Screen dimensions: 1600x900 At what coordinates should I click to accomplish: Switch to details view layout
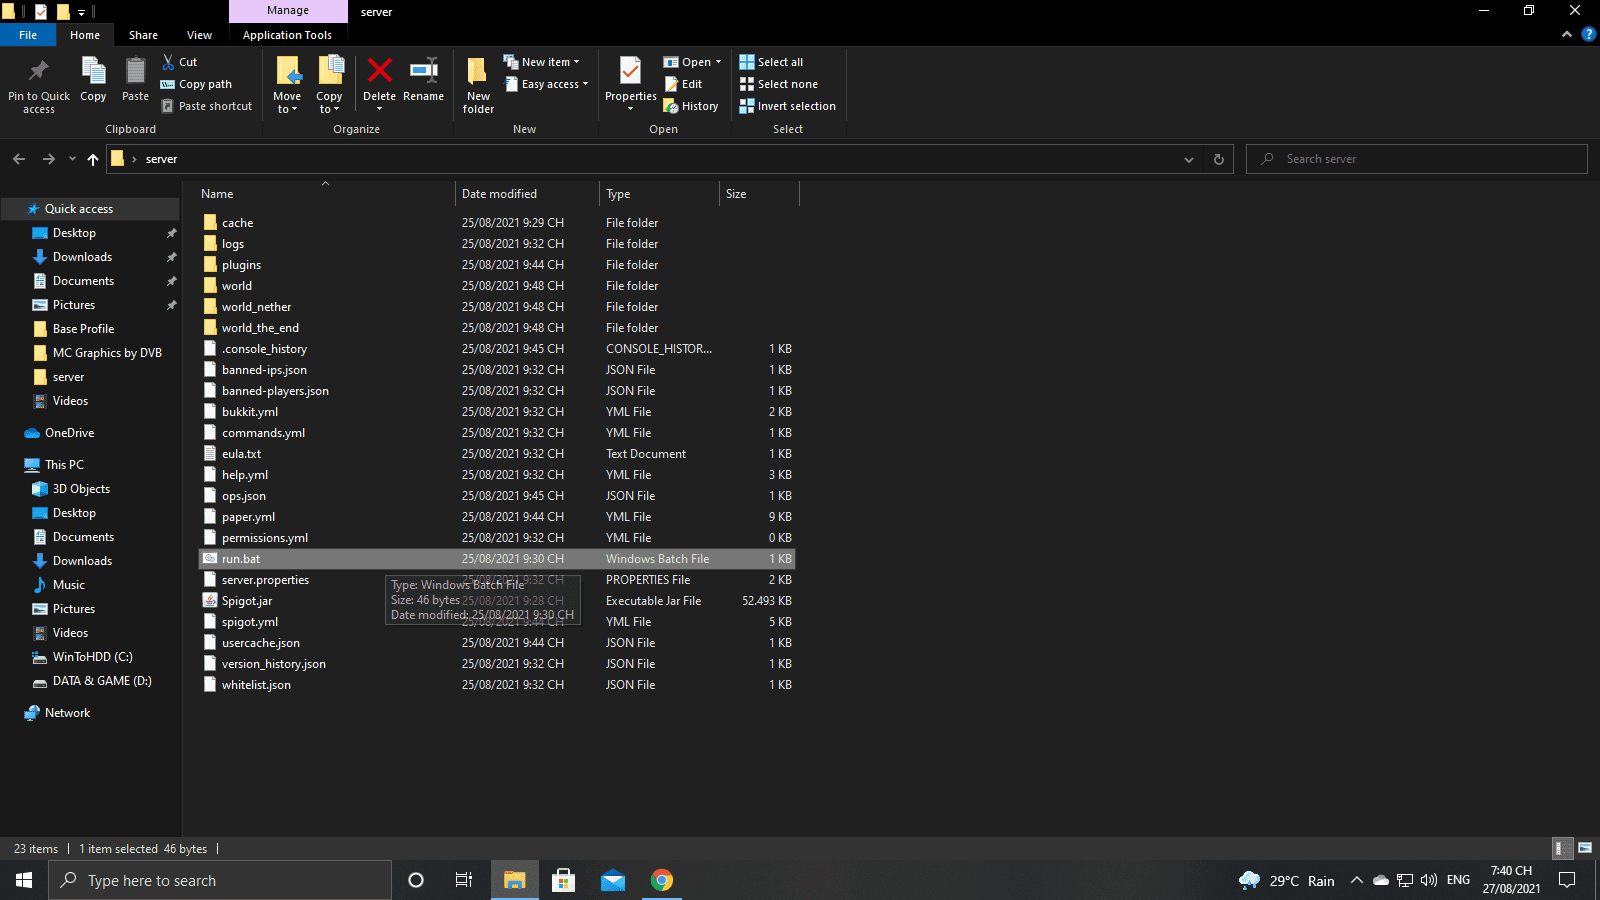point(1560,848)
